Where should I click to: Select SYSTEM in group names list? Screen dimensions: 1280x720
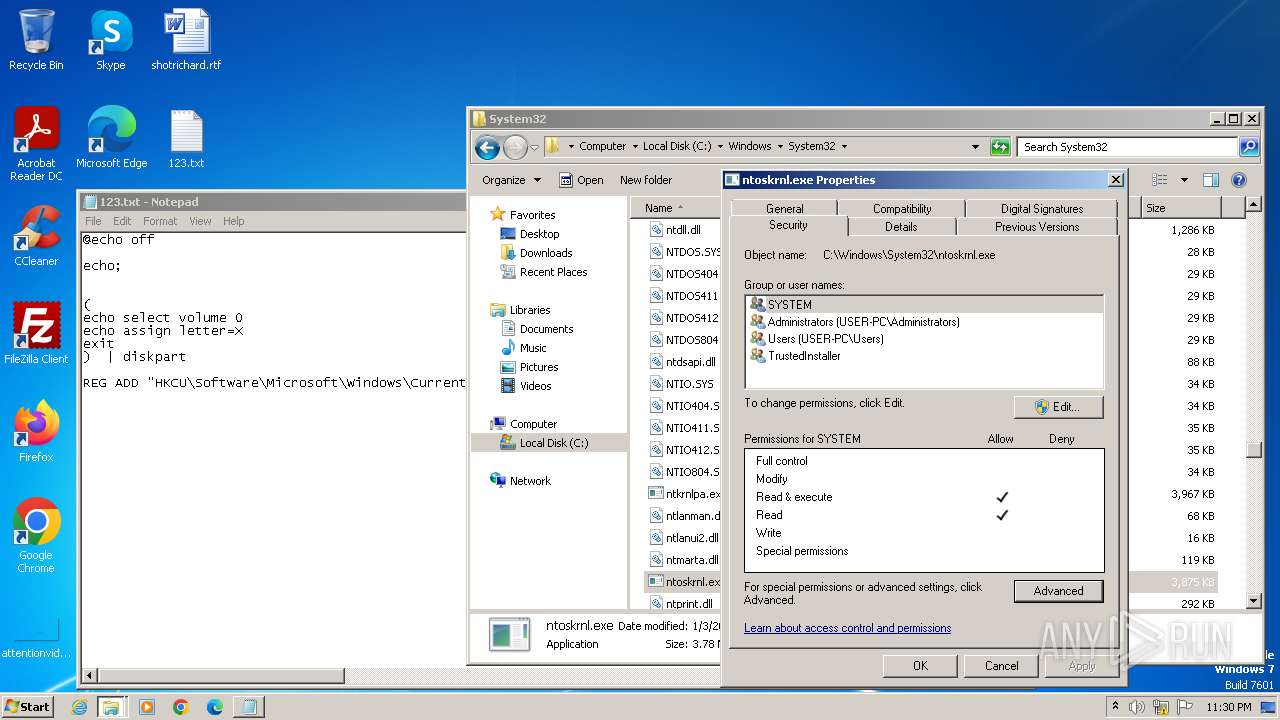pos(925,305)
